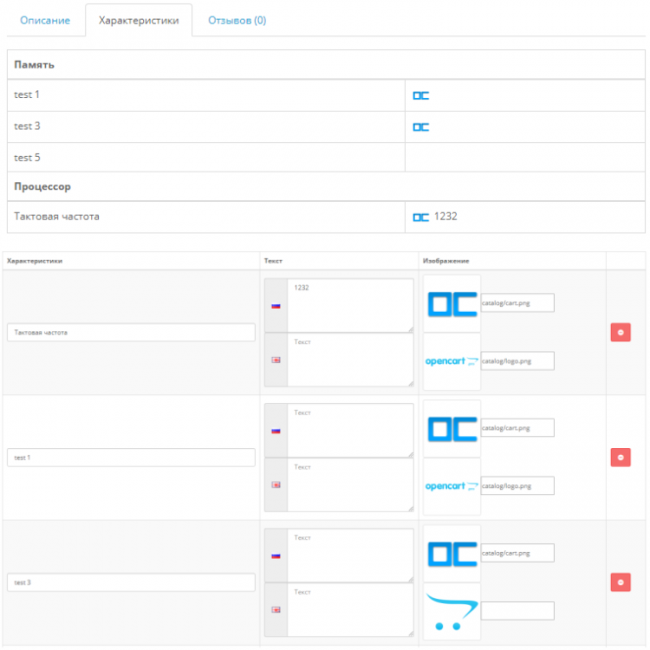Screen dimensions: 650x650
Task: Click the OC icon in the test 3 table row
Action: click(421, 127)
